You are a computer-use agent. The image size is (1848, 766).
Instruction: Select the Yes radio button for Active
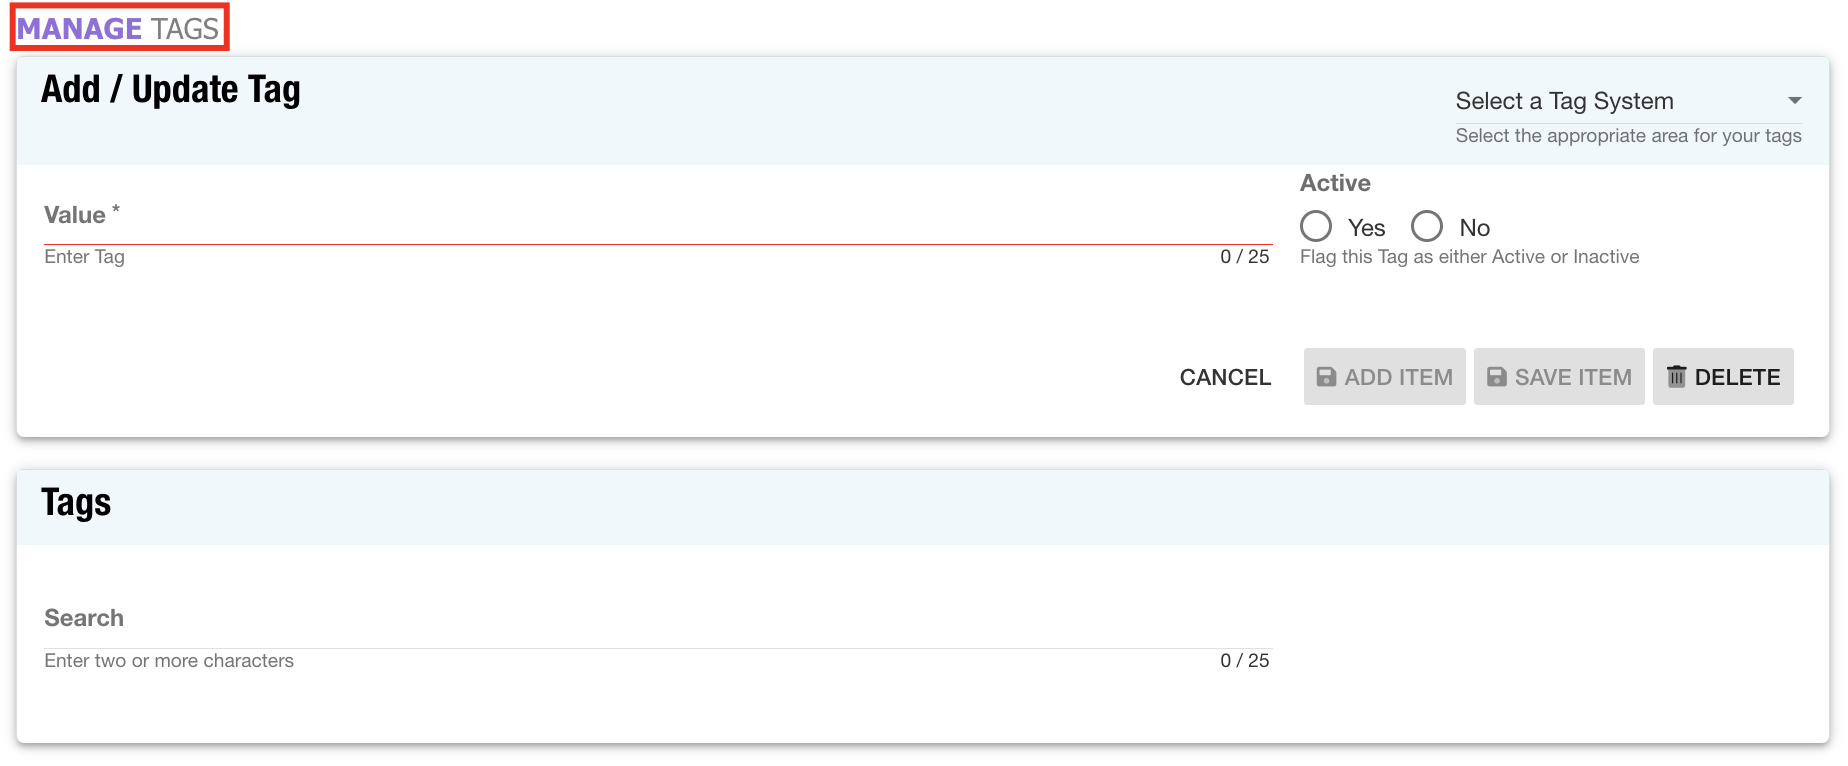coord(1316,226)
